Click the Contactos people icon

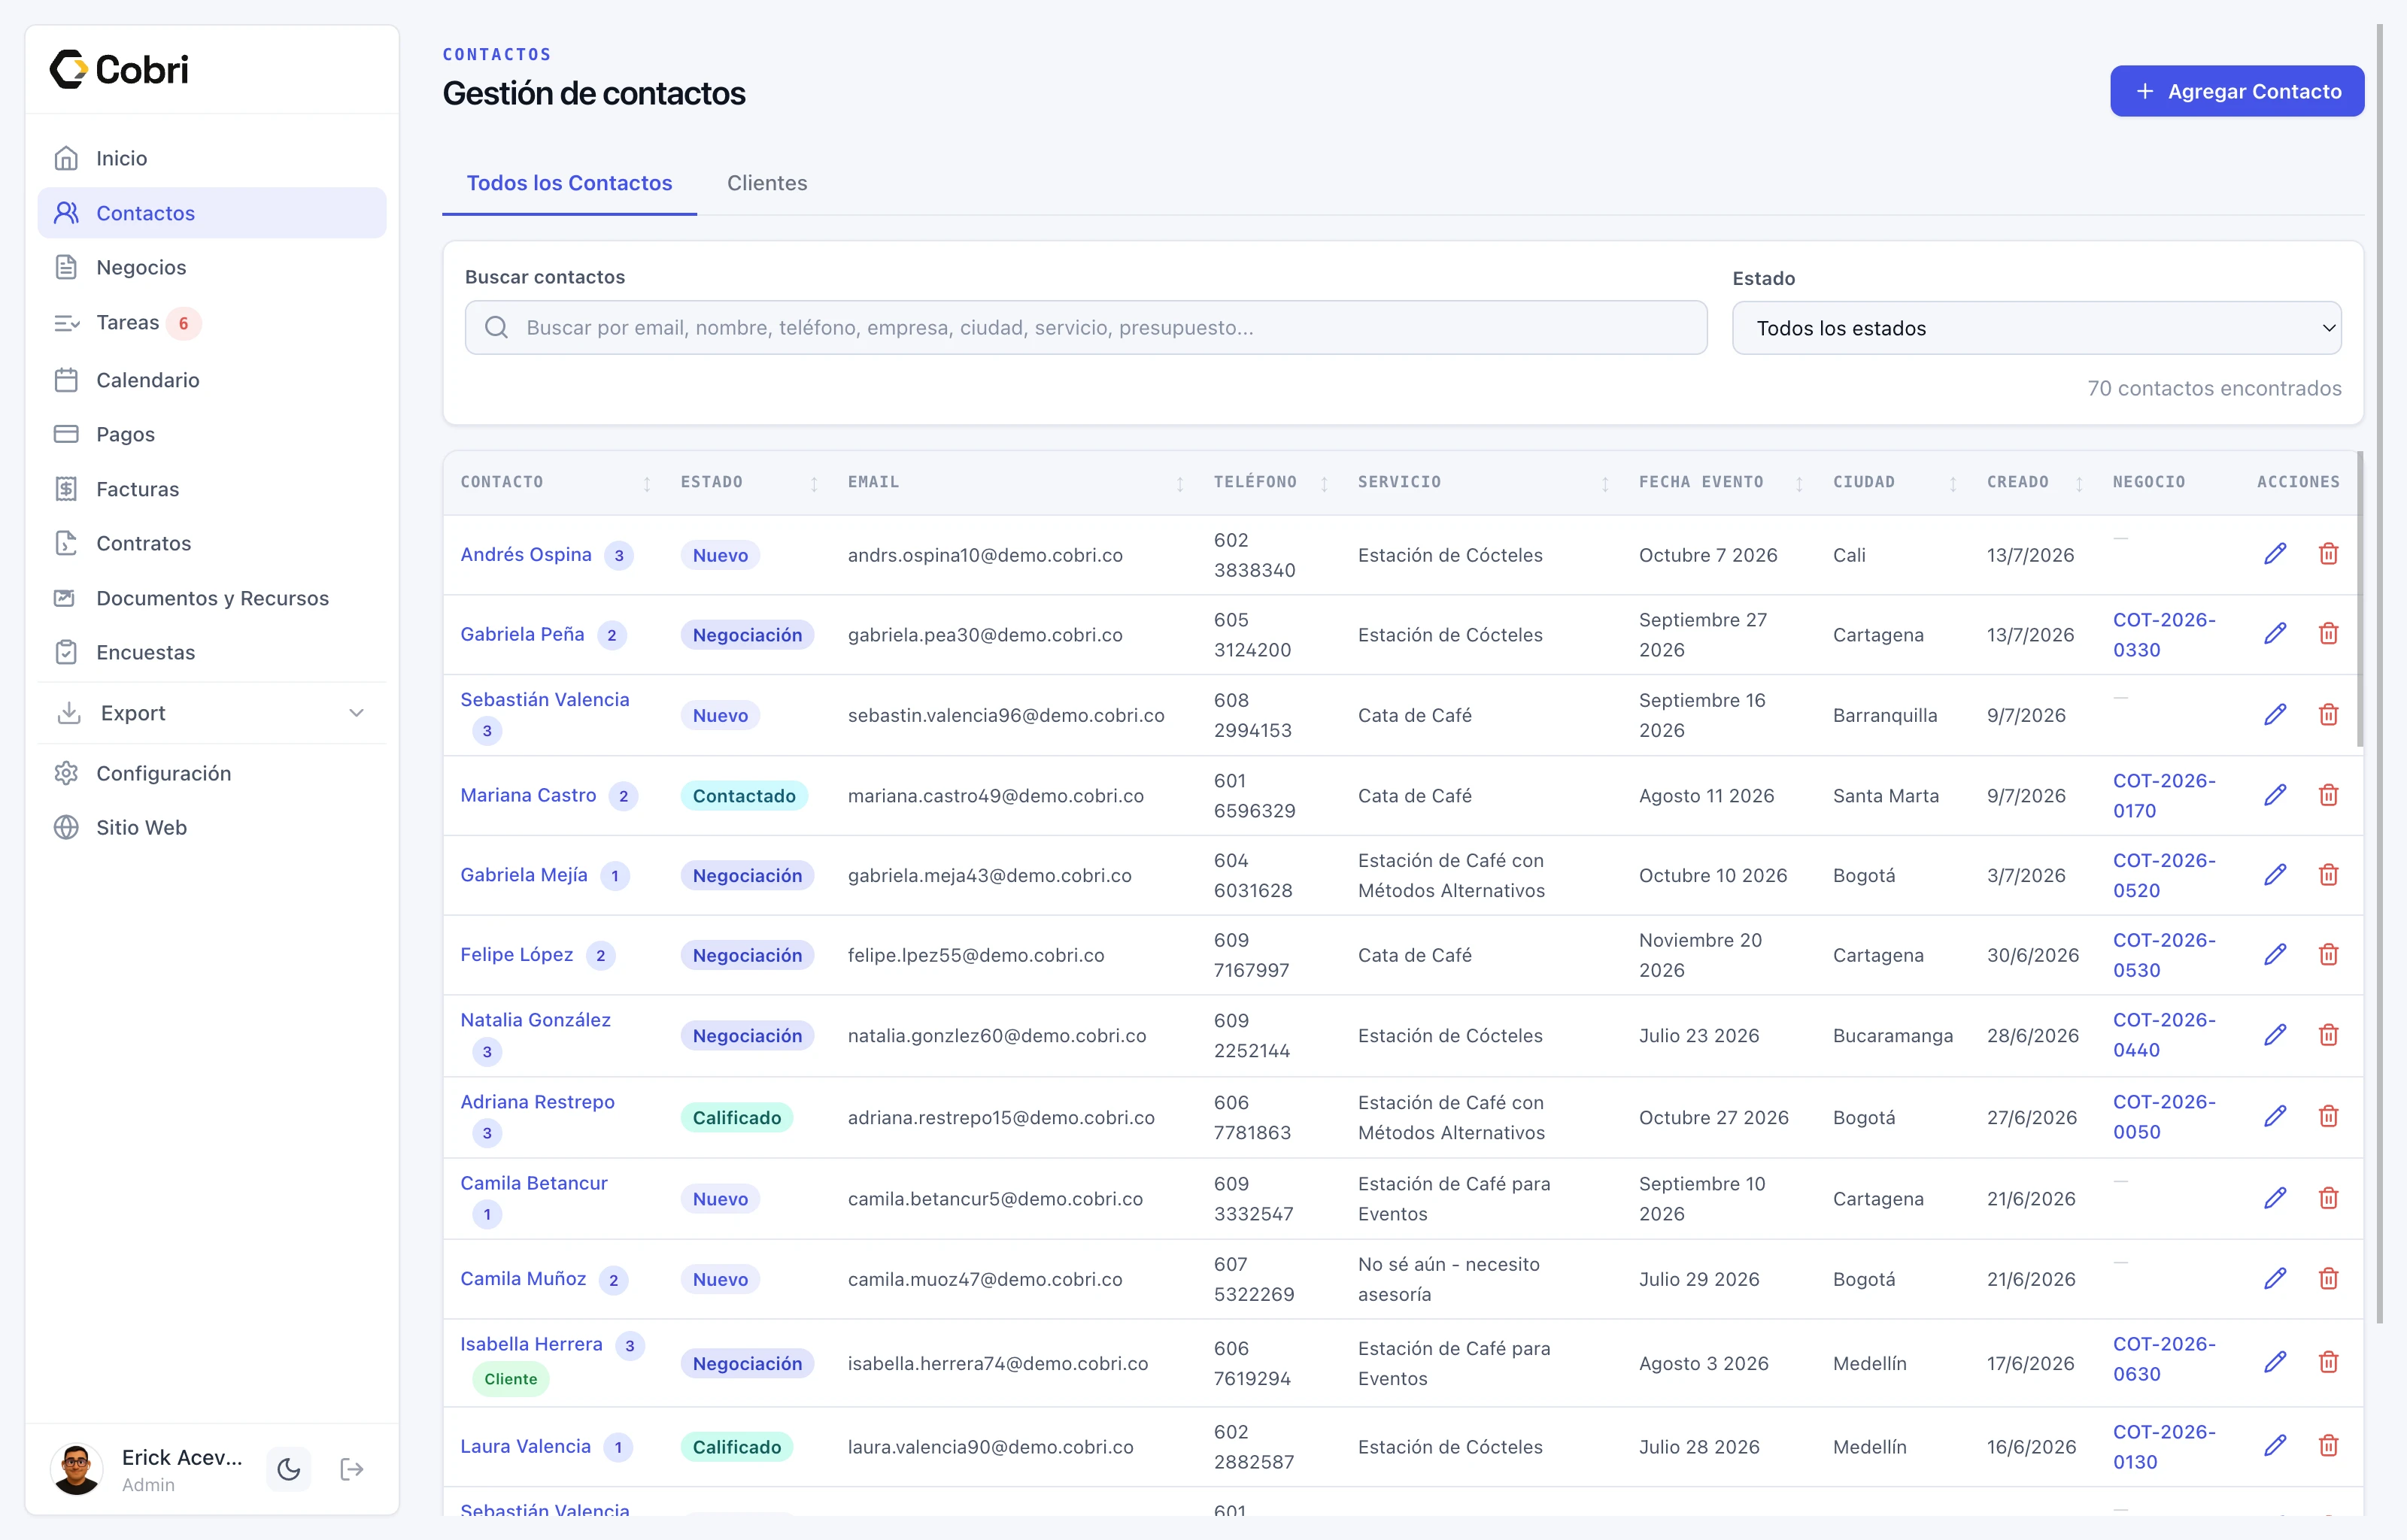[66, 213]
